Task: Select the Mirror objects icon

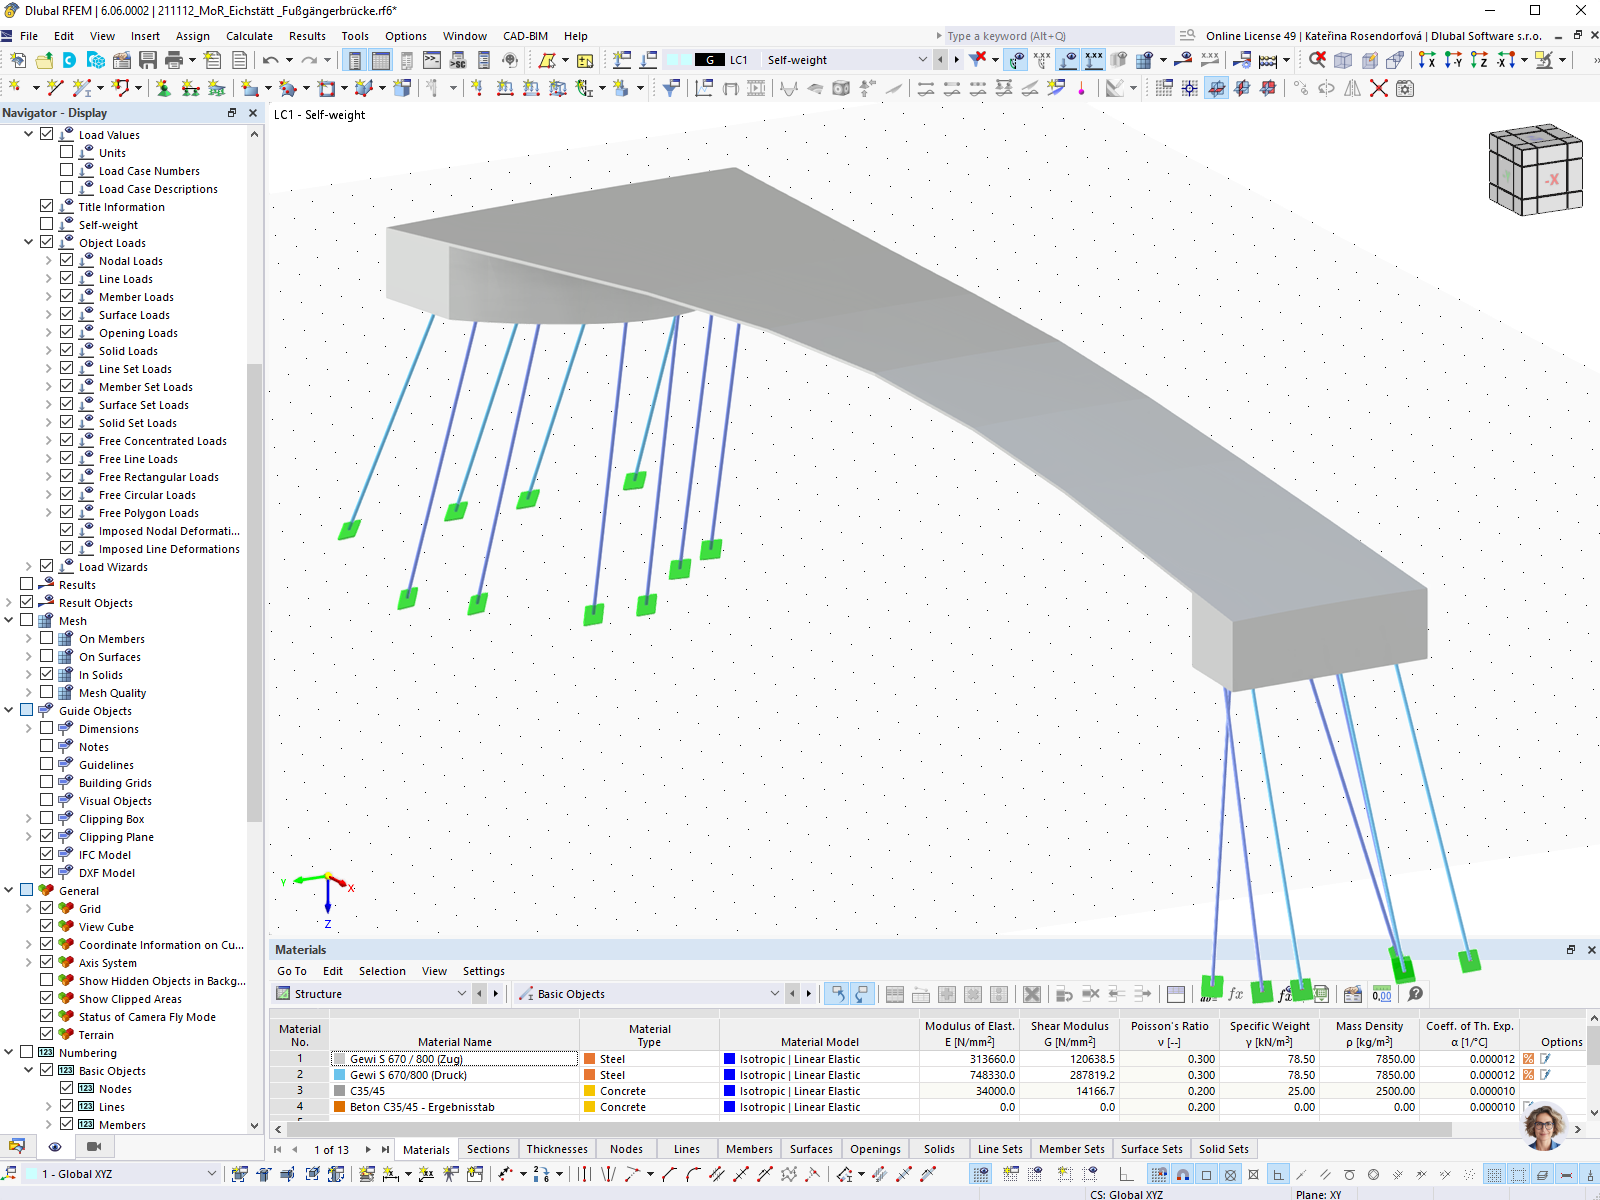Action: point(1352,88)
